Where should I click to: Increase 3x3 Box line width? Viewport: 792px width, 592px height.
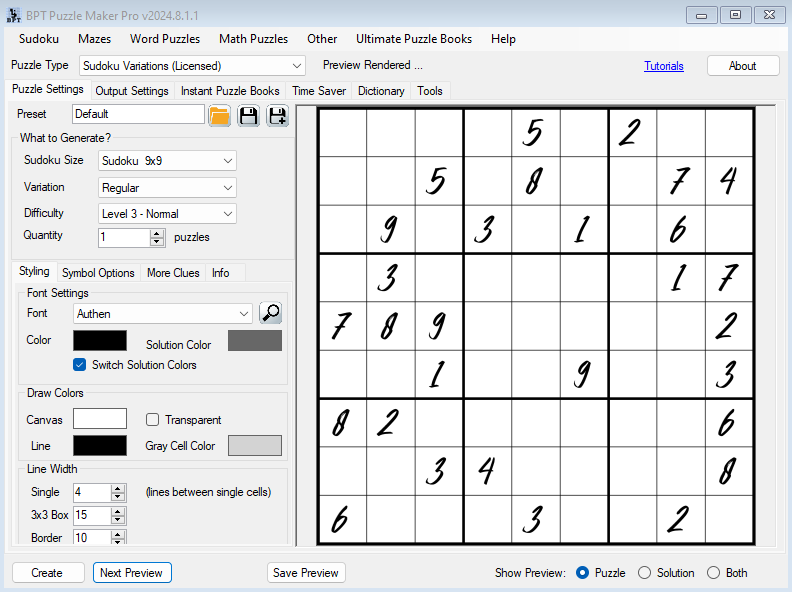tap(118, 512)
